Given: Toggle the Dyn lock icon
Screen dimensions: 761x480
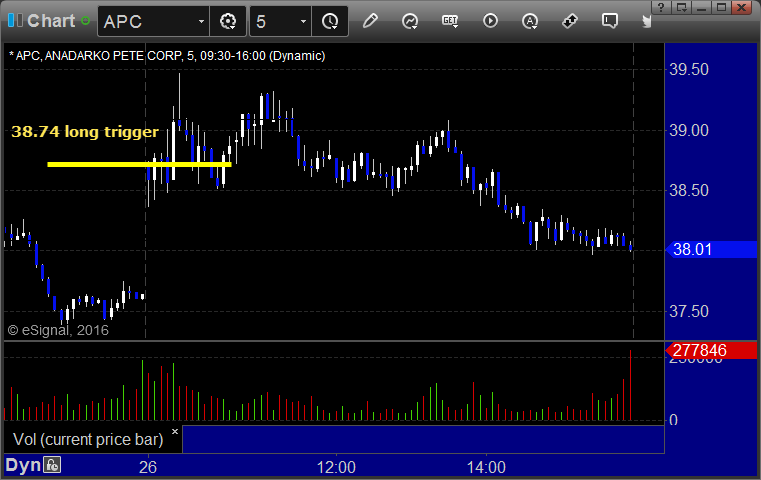Looking at the screenshot, I should [52, 465].
